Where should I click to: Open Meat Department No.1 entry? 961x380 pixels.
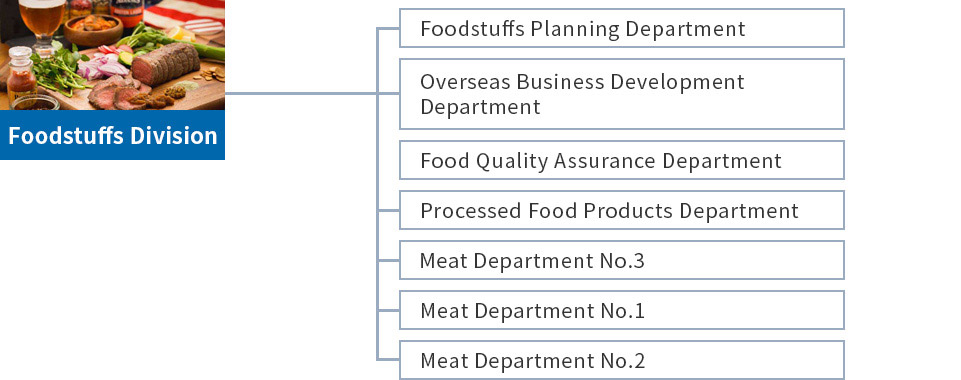(x=621, y=310)
